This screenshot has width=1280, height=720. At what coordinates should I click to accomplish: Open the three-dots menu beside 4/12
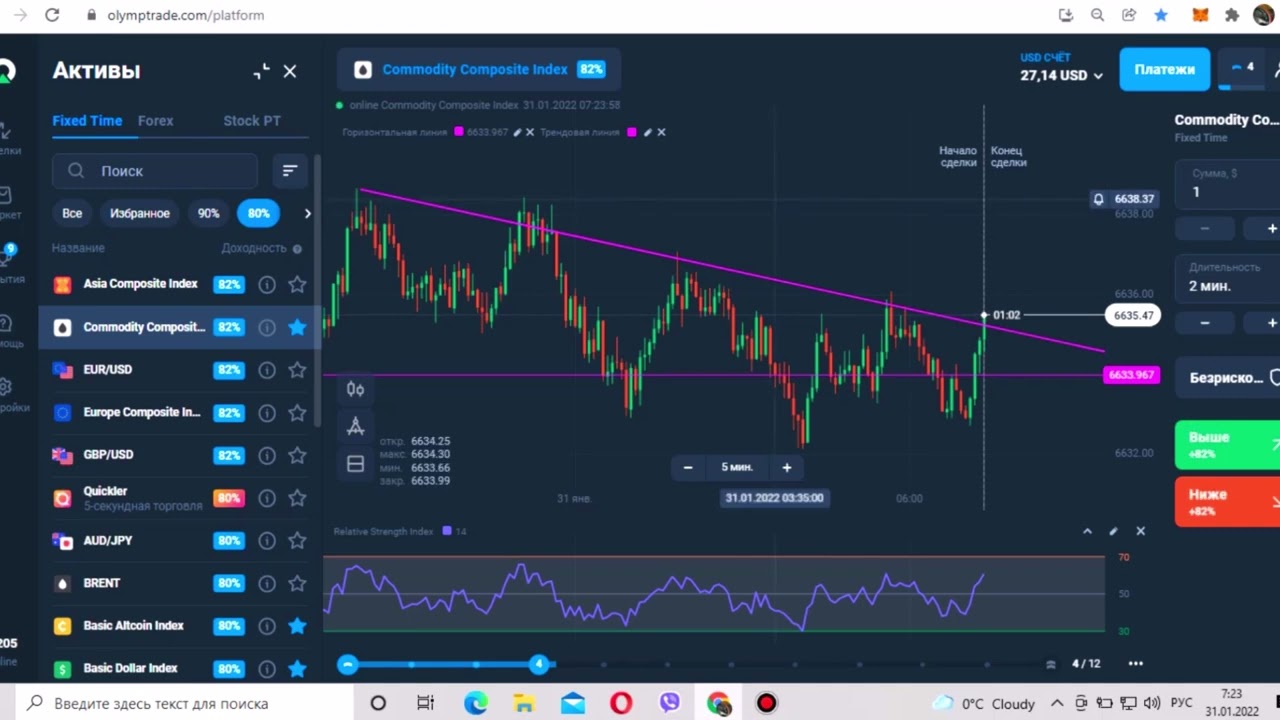pos(1135,663)
